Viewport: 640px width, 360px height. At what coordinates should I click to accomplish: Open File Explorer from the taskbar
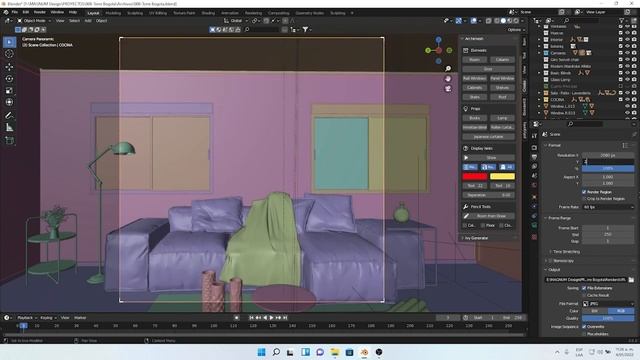335,352
